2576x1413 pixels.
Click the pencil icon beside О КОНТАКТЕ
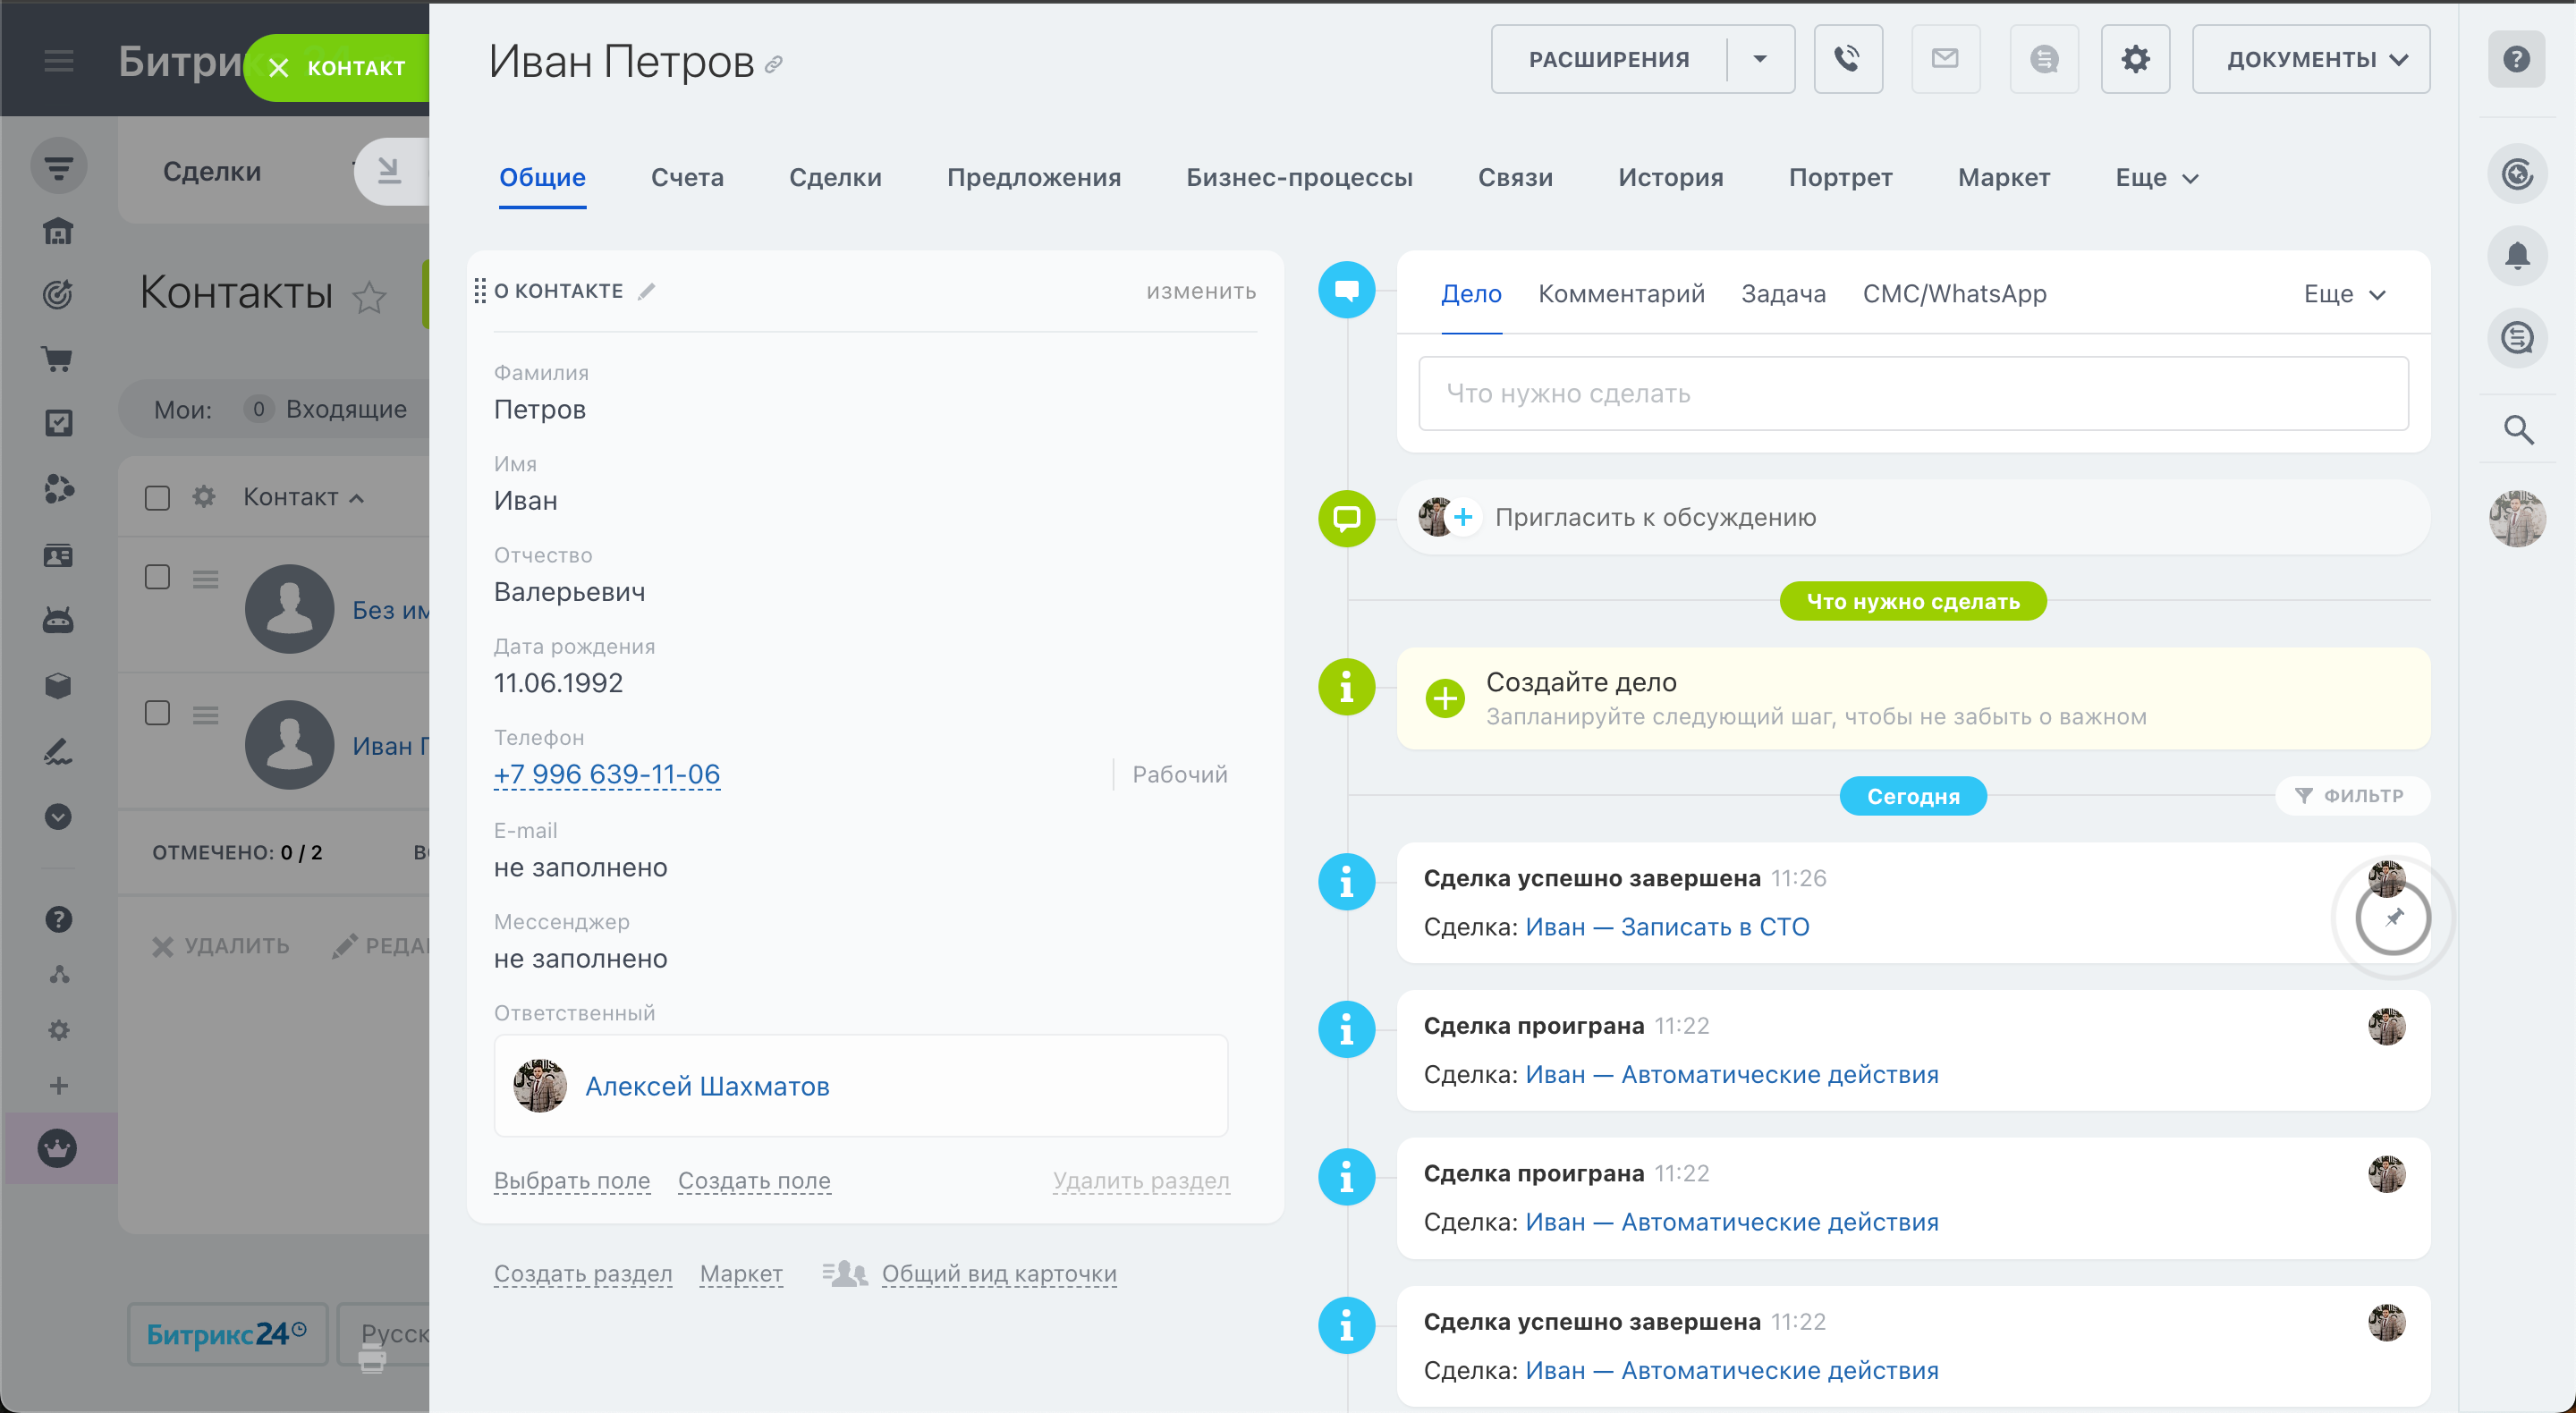tap(647, 291)
